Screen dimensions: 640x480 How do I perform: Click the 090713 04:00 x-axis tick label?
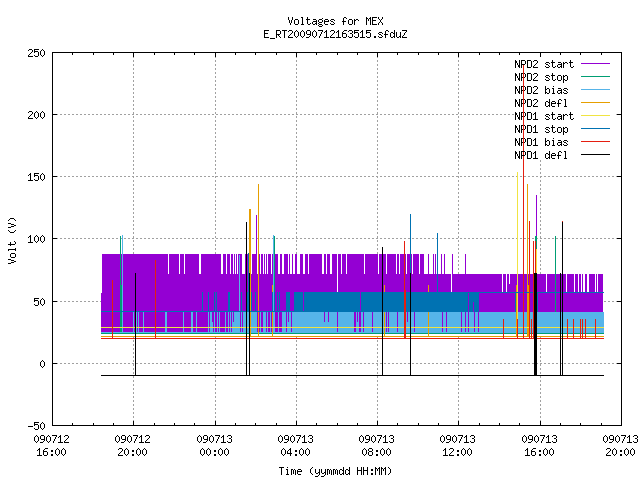pyautogui.click(x=296, y=445)
